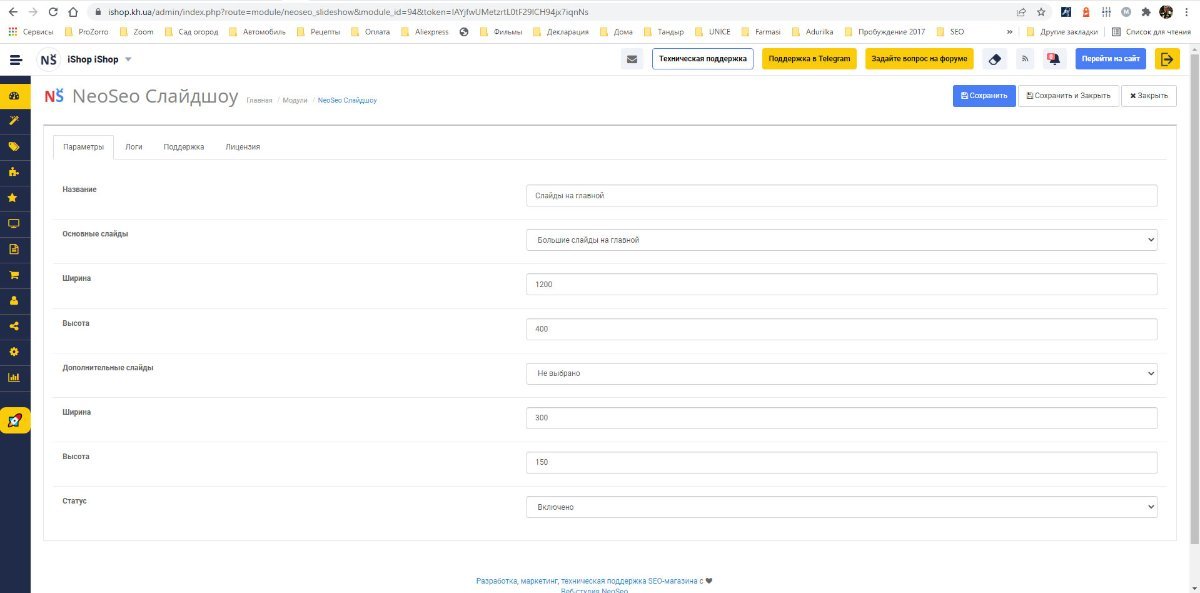Open the Другие закладки folder
The image size is (1200, 593).
1063,31
